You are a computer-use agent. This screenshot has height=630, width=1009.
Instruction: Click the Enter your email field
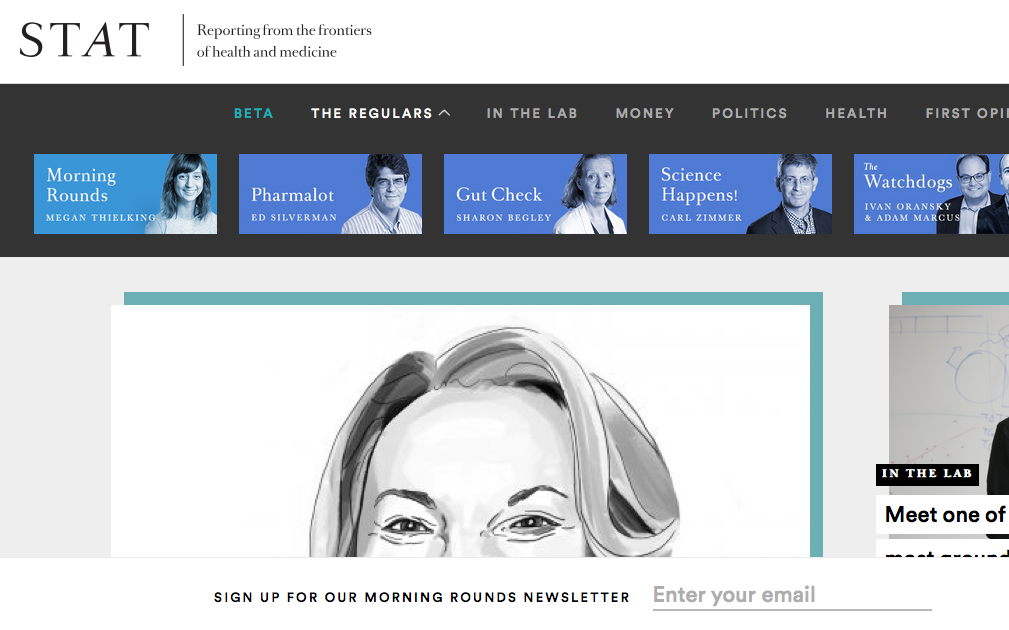pyautogui.click(x=792, y=595)
